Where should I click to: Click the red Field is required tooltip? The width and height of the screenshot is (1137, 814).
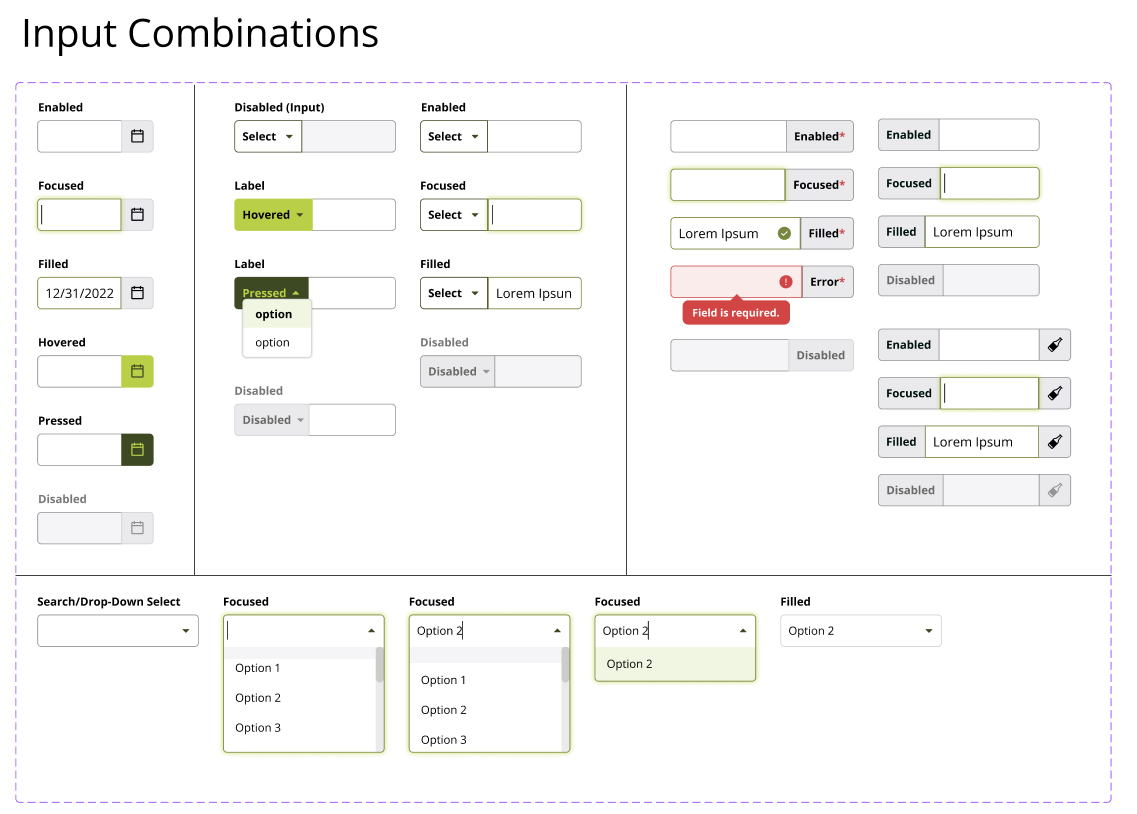pyautogui.click(x=735, y=312)
